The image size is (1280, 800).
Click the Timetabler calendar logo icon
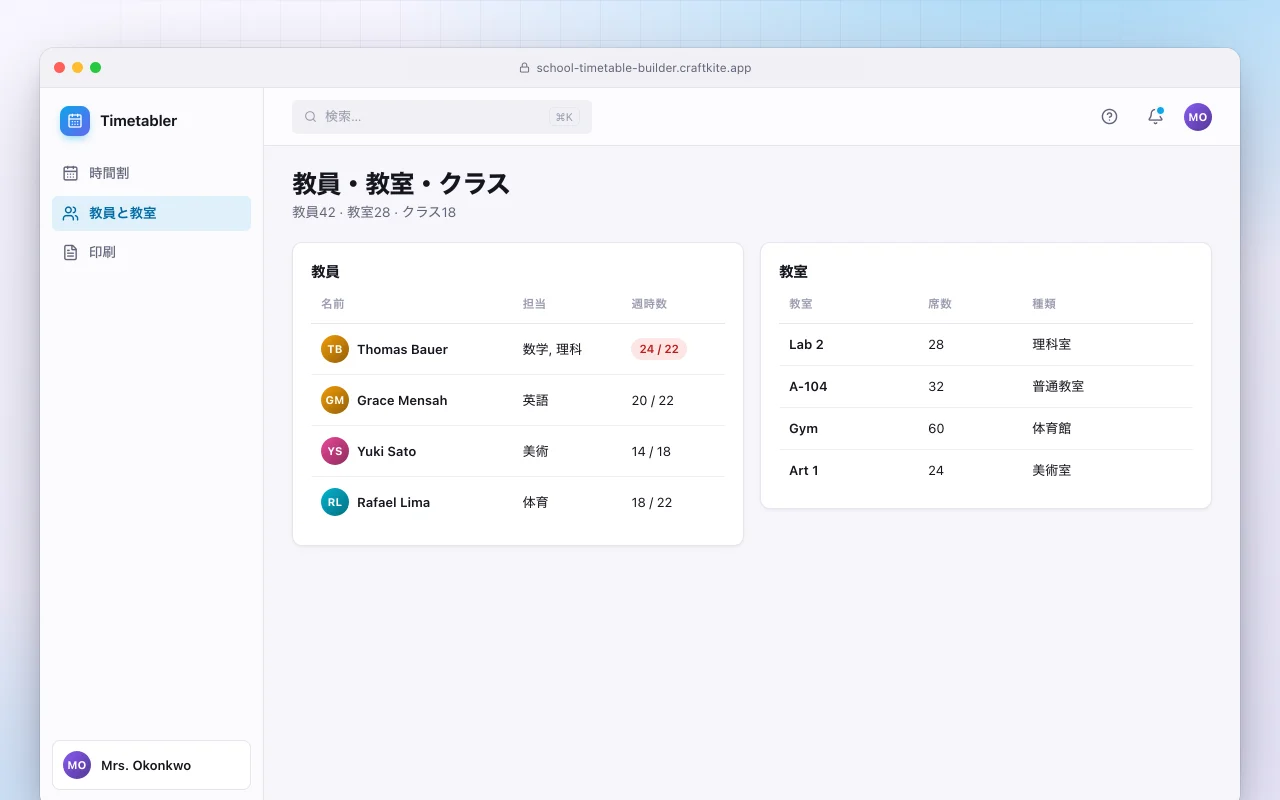pos(75,121)
